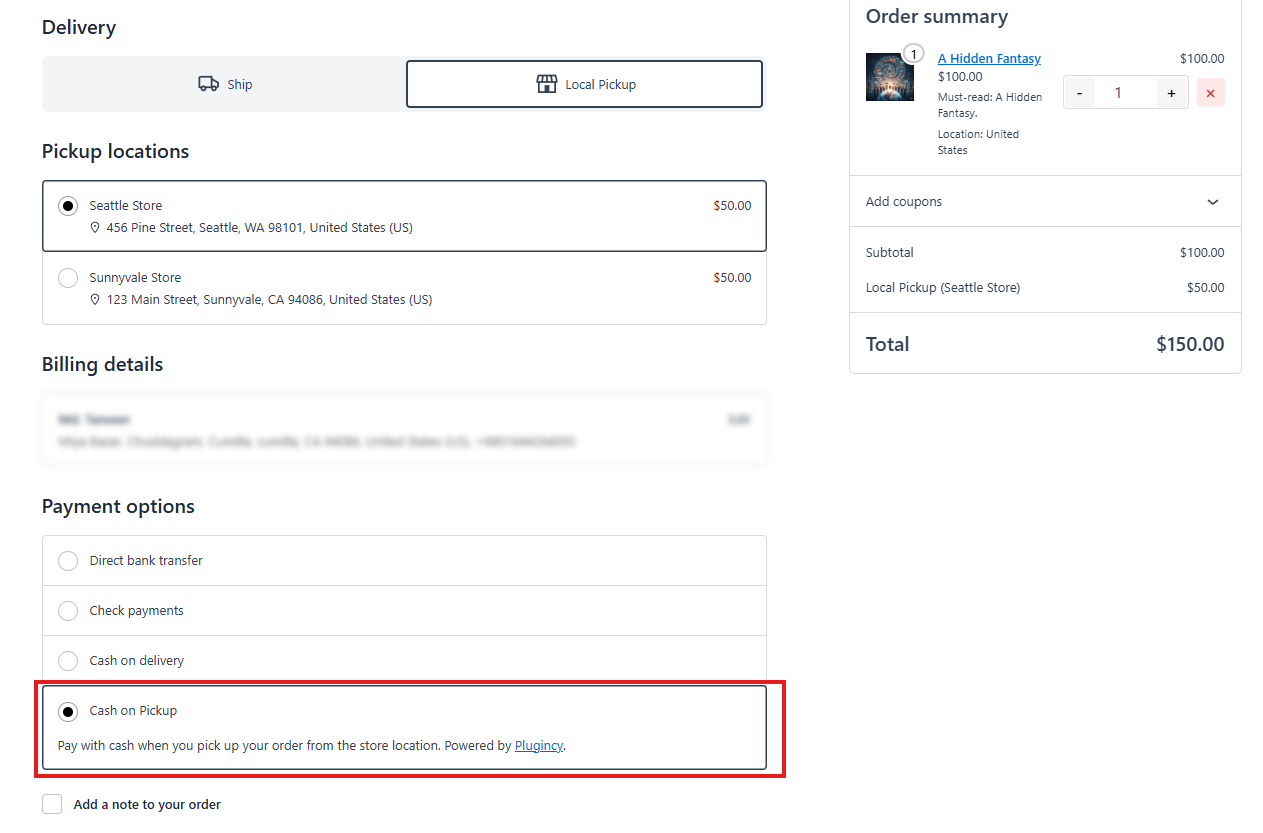Click the map pin icon for Sunnyvale address
The height and width of the screenshot is (833, 1263).
coord(95,300)
